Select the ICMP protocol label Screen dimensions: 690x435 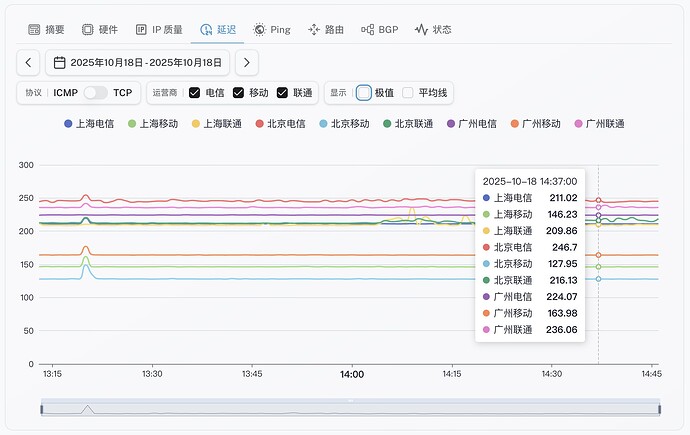66,93
